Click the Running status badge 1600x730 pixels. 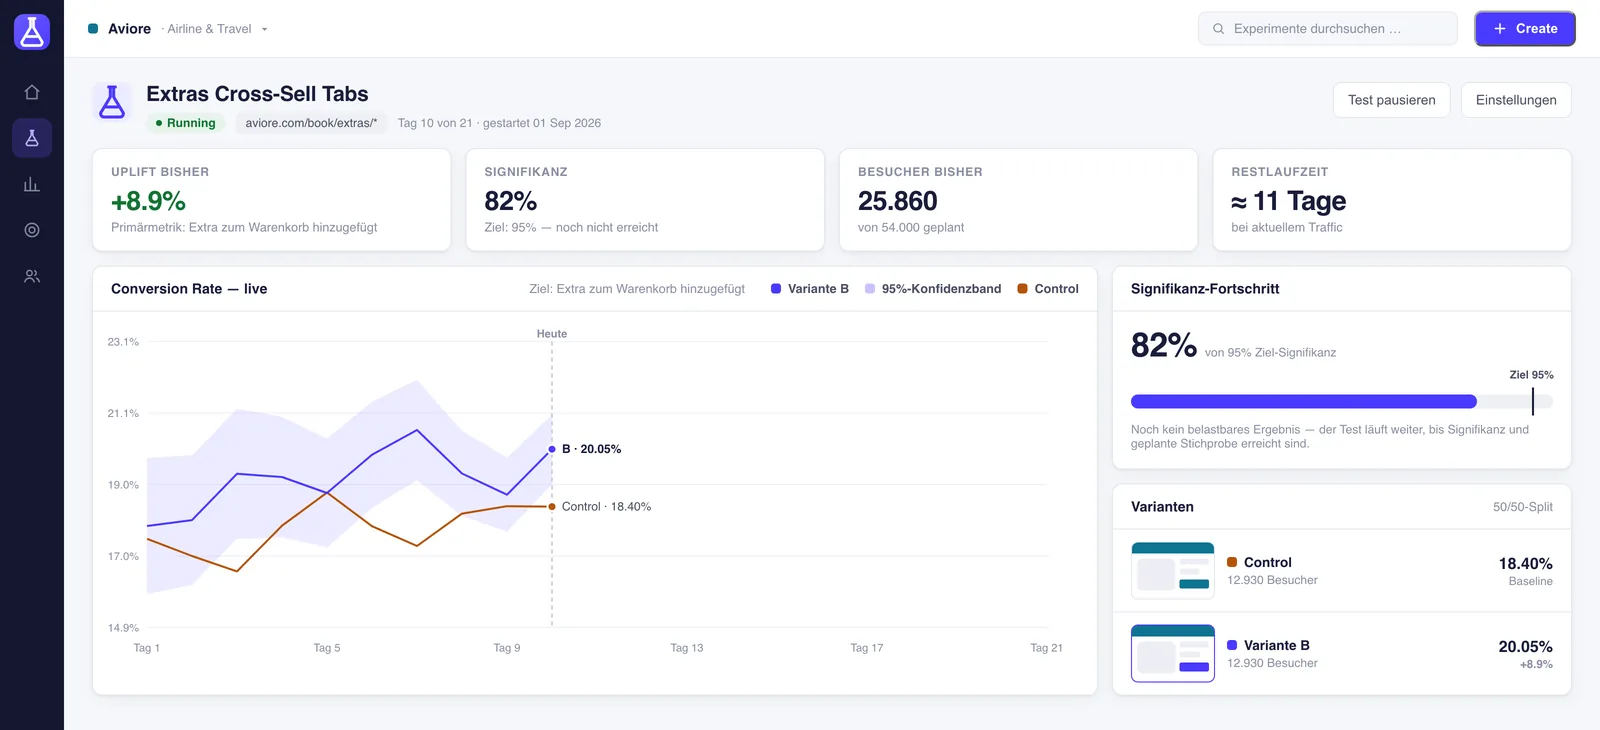186,123
